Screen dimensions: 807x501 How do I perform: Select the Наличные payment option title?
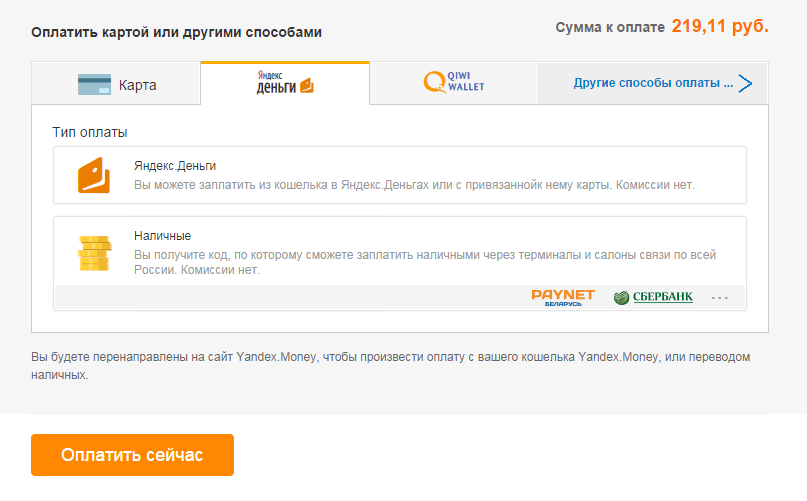click(x=163, y=236)
